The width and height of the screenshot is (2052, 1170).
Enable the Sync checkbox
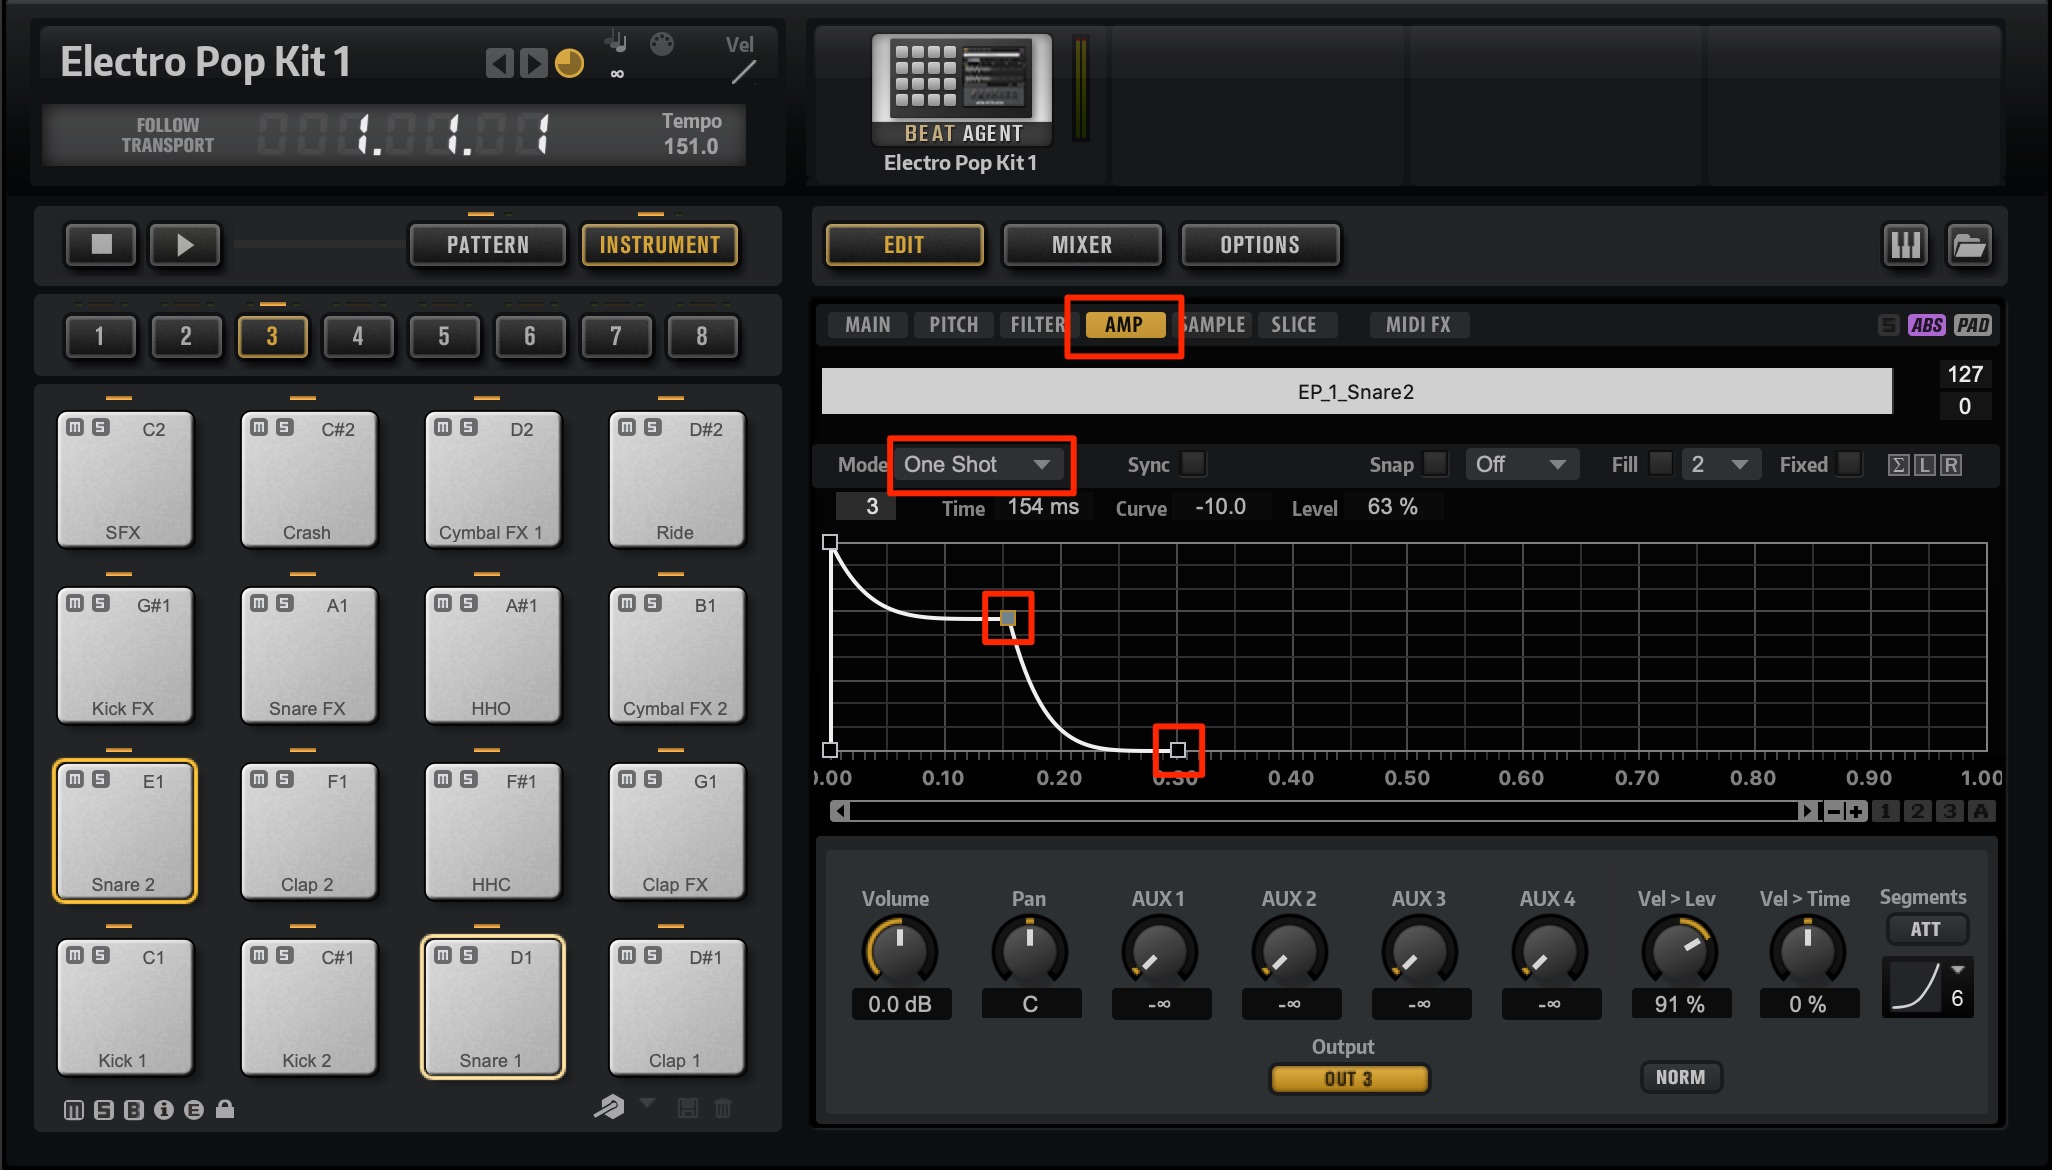[1193, 464]
